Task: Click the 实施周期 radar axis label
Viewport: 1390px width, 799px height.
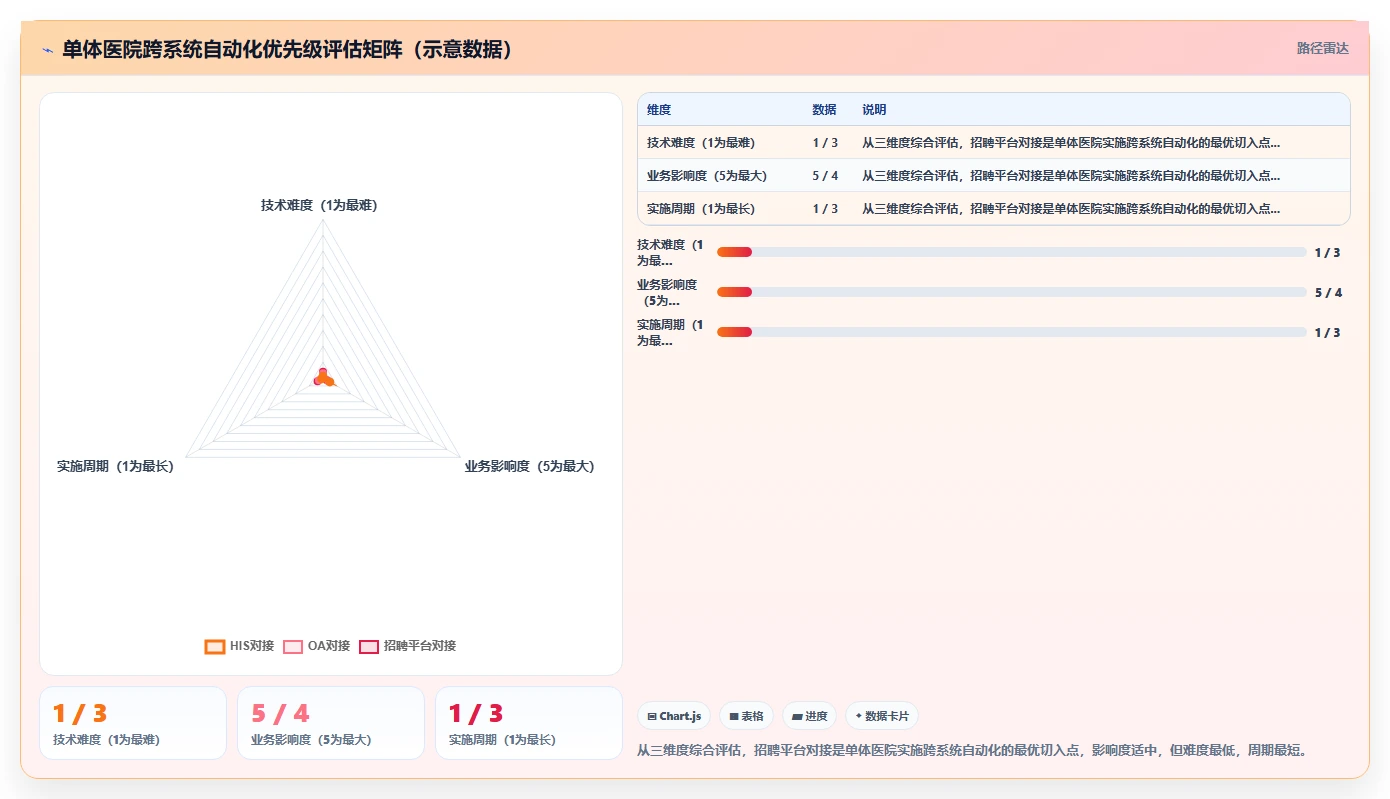Action: pyautogui.click(x=115, y=466)
